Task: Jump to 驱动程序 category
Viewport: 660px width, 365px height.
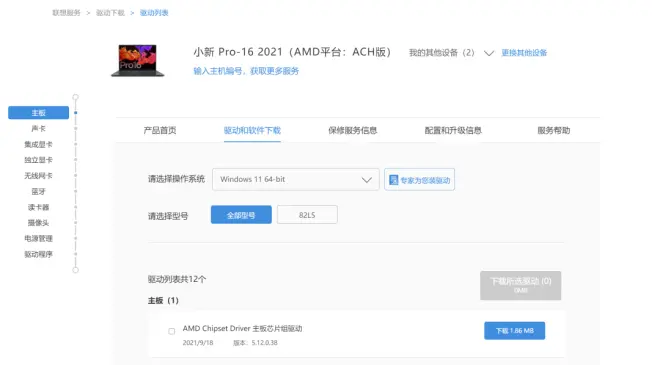Action: (38, 254)
